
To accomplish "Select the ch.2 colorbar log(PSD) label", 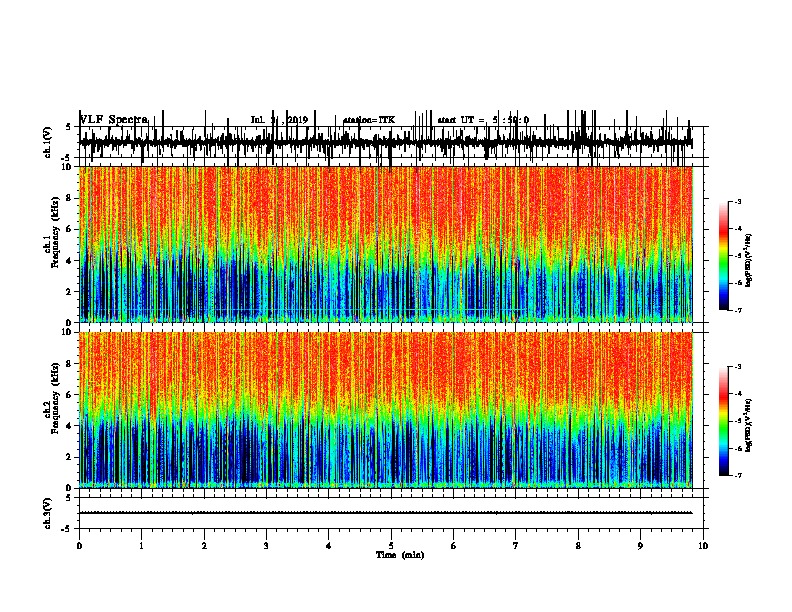I will click(x=748, y=425).
